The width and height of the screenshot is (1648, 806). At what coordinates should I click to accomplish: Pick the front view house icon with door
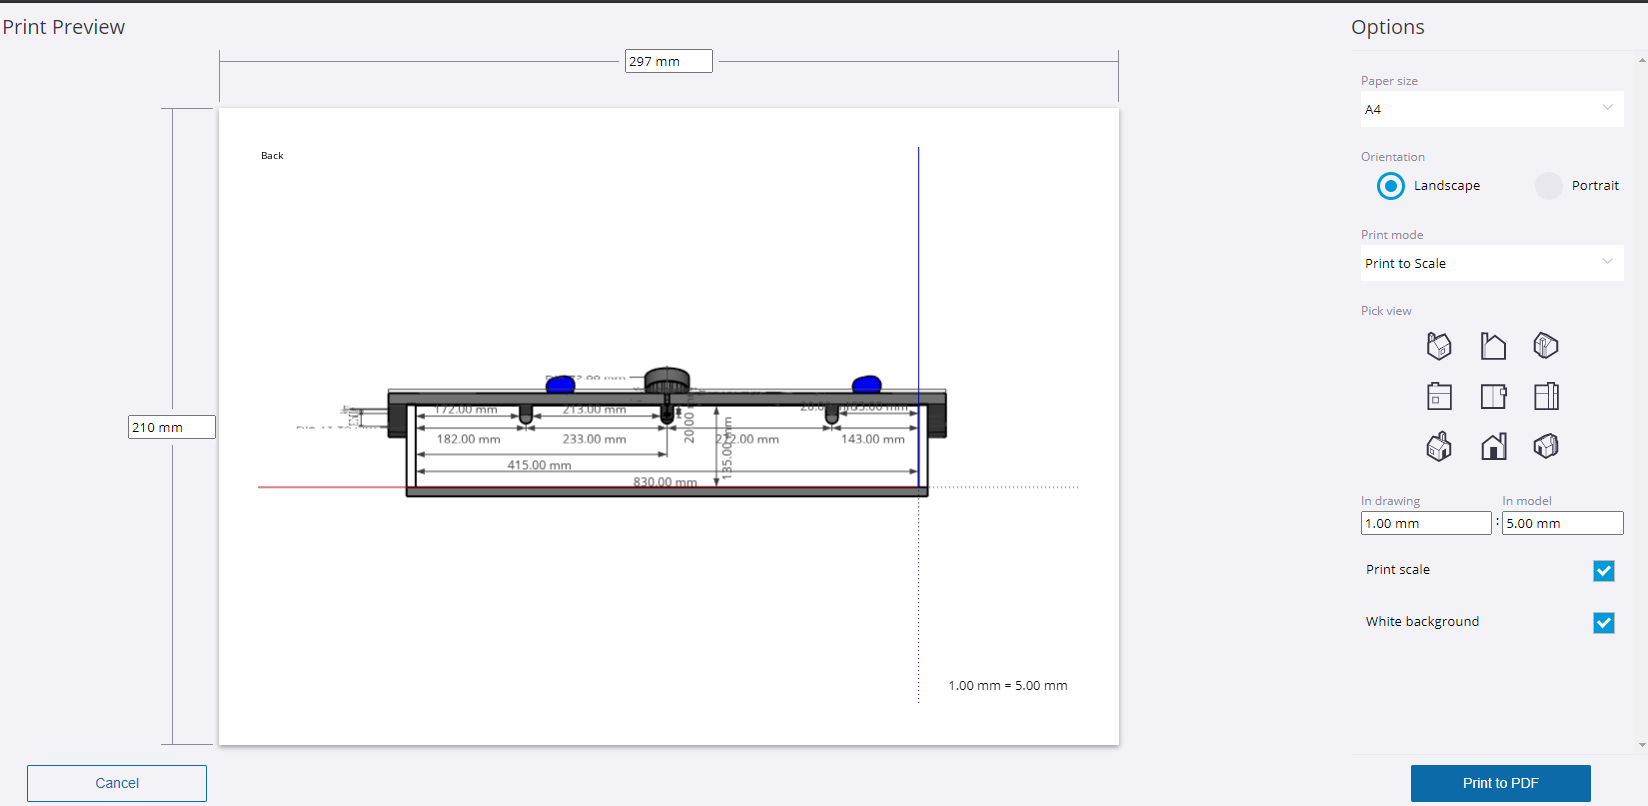[x=1493, y=446]
